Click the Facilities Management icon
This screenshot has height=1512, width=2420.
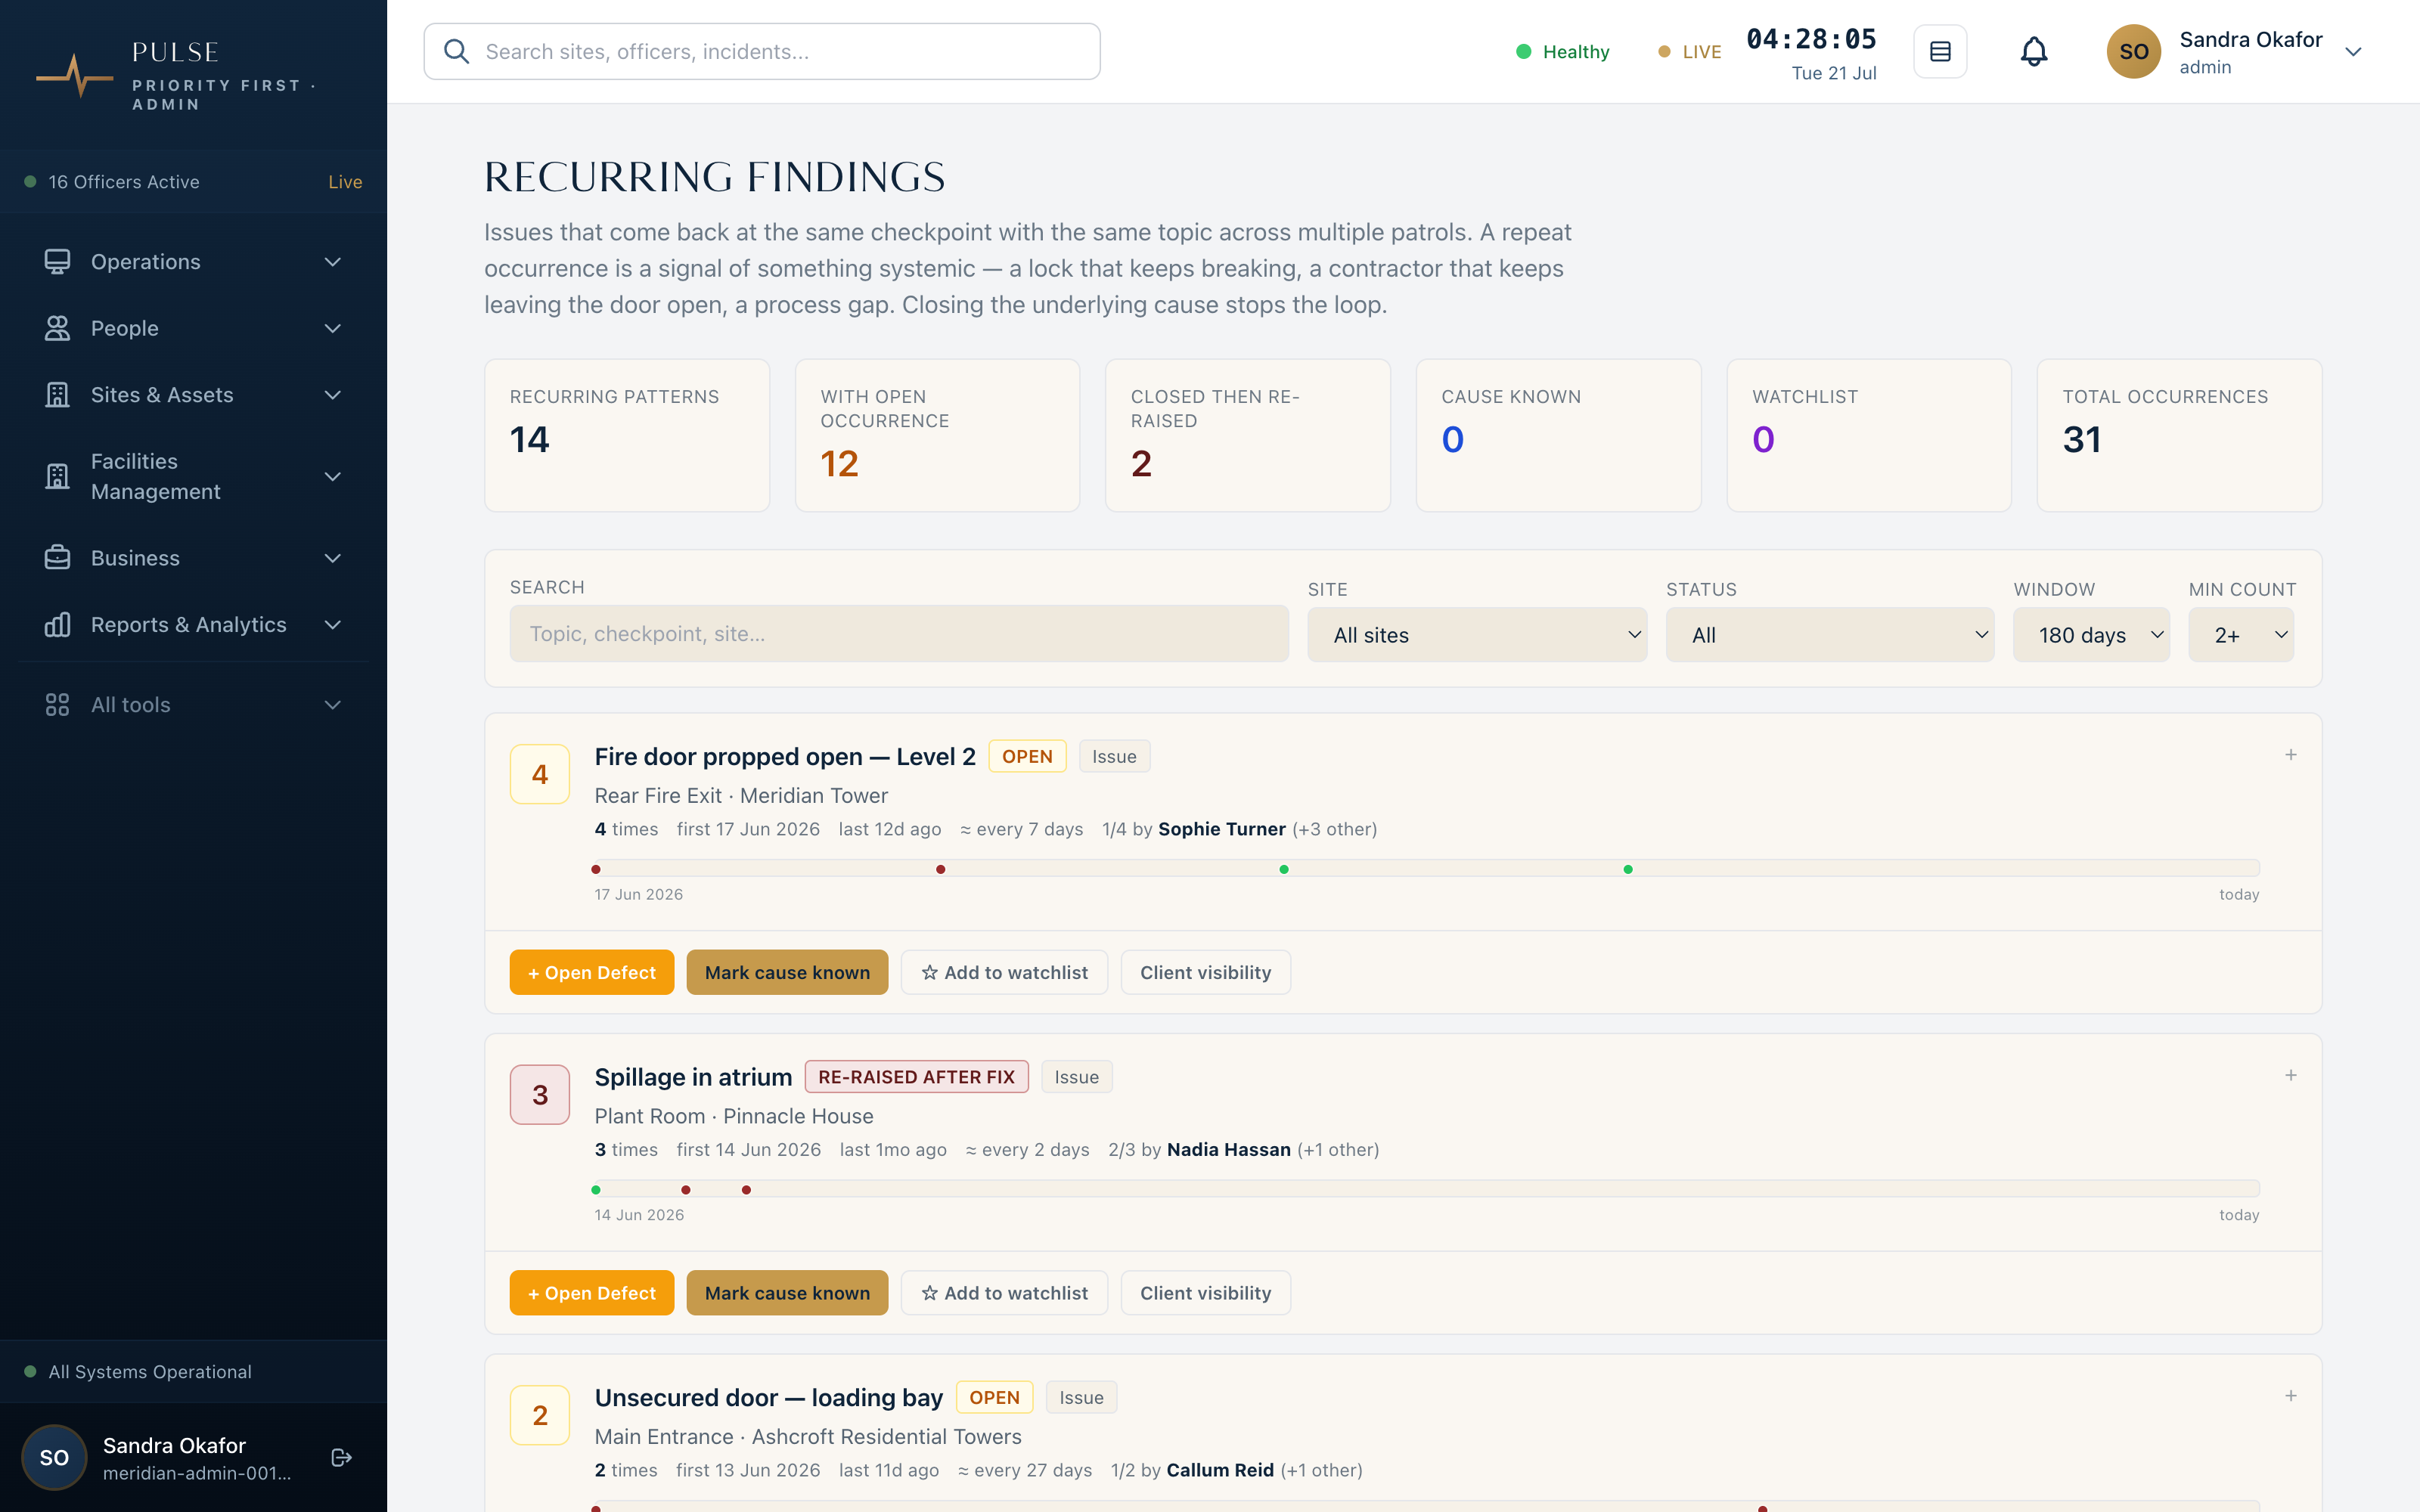(x=57, y=476)
